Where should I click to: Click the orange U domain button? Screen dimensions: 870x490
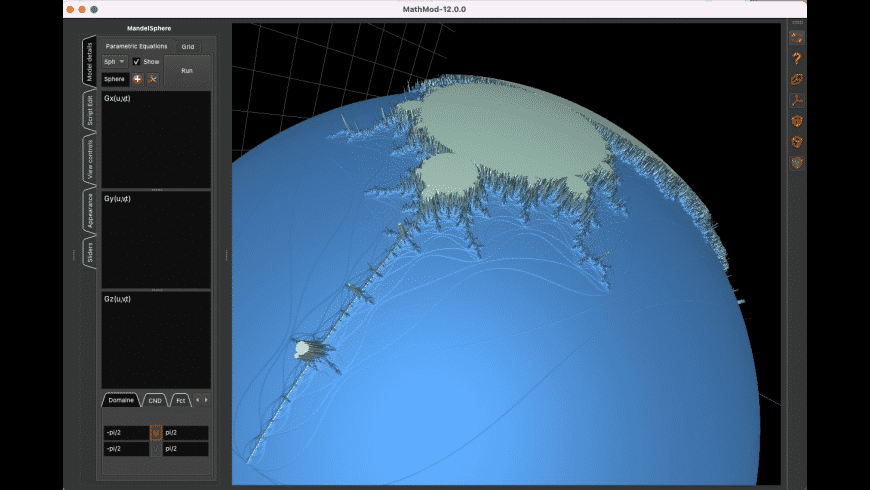(x=156, y=432)
